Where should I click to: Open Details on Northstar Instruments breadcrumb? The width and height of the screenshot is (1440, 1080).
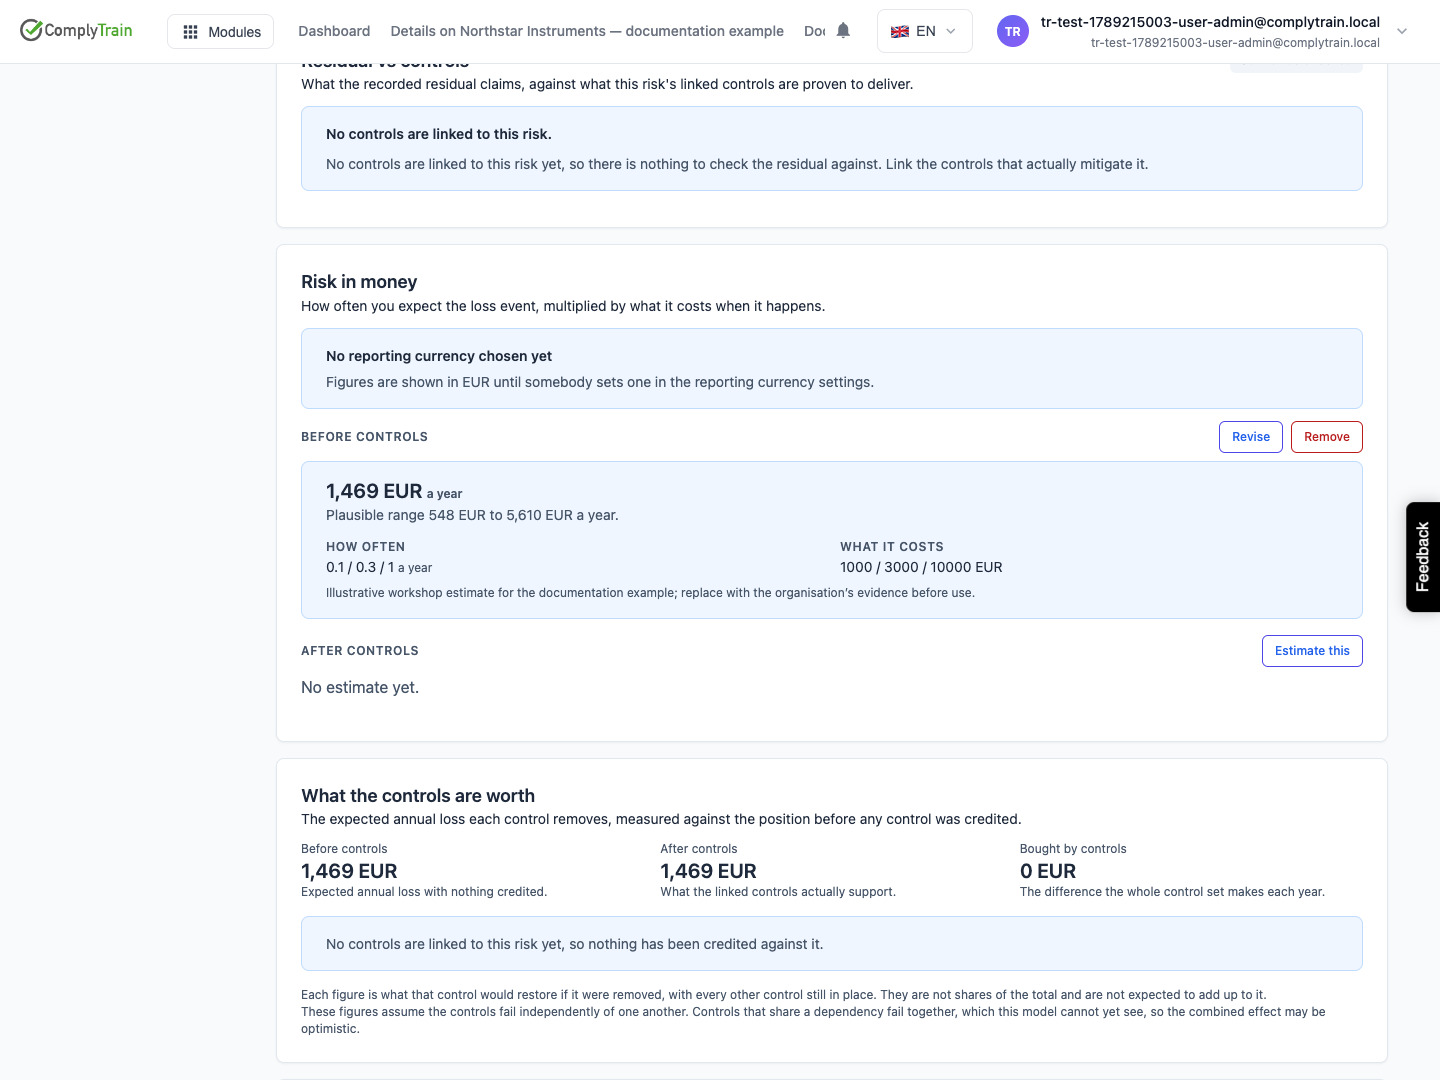point(587,31)
